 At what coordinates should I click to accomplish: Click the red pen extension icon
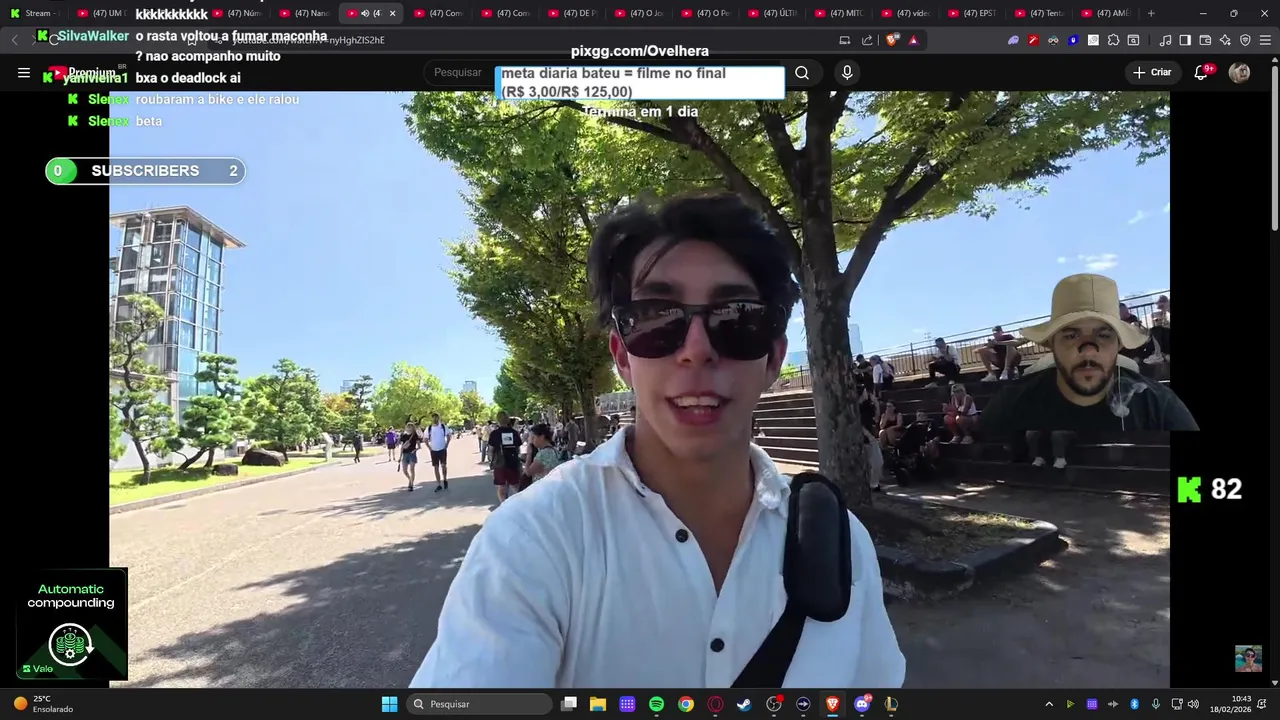[1033, 40]
